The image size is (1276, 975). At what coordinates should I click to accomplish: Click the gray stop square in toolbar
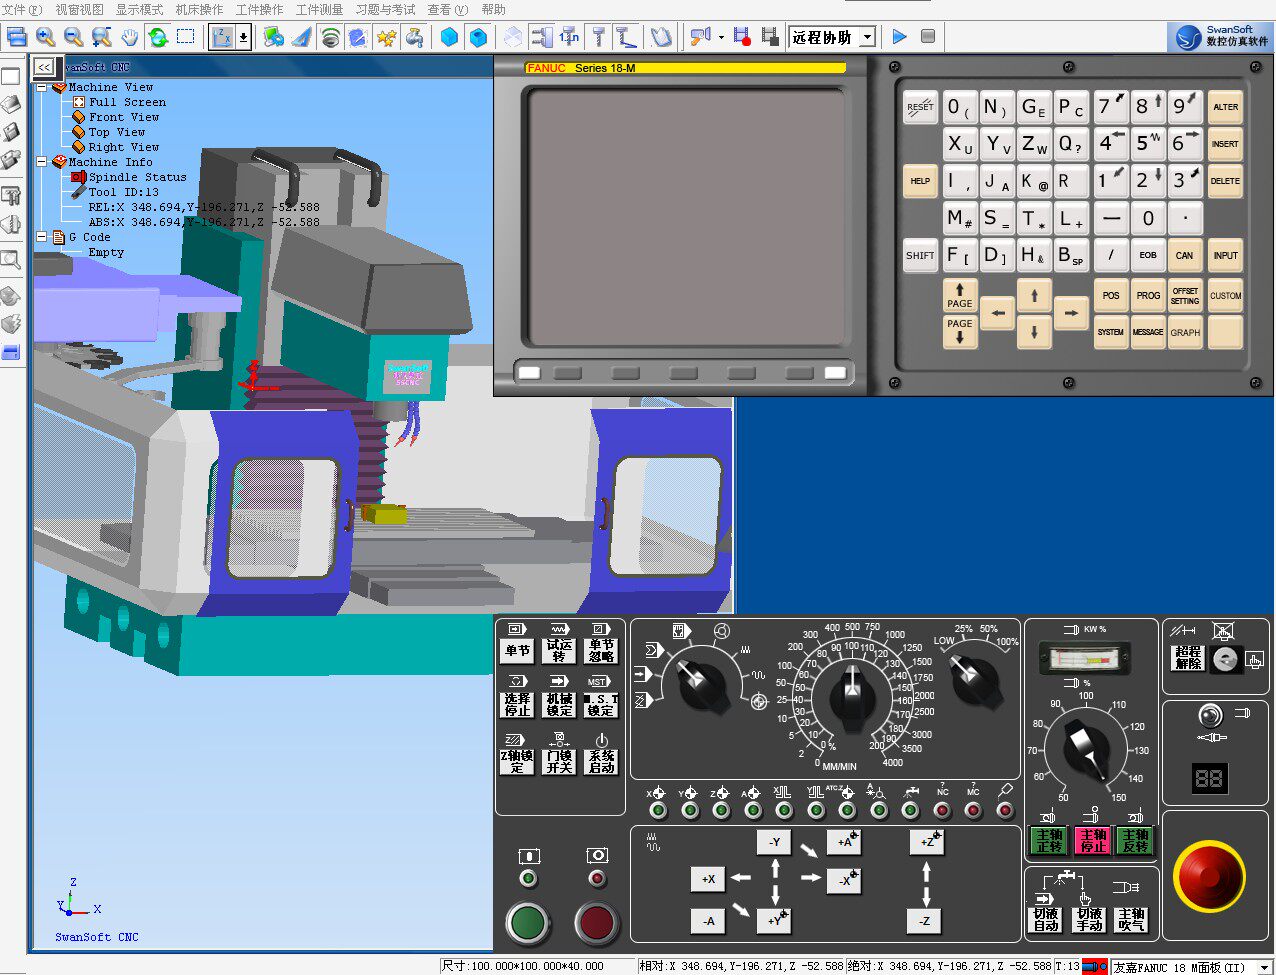(x=928, y=37)
